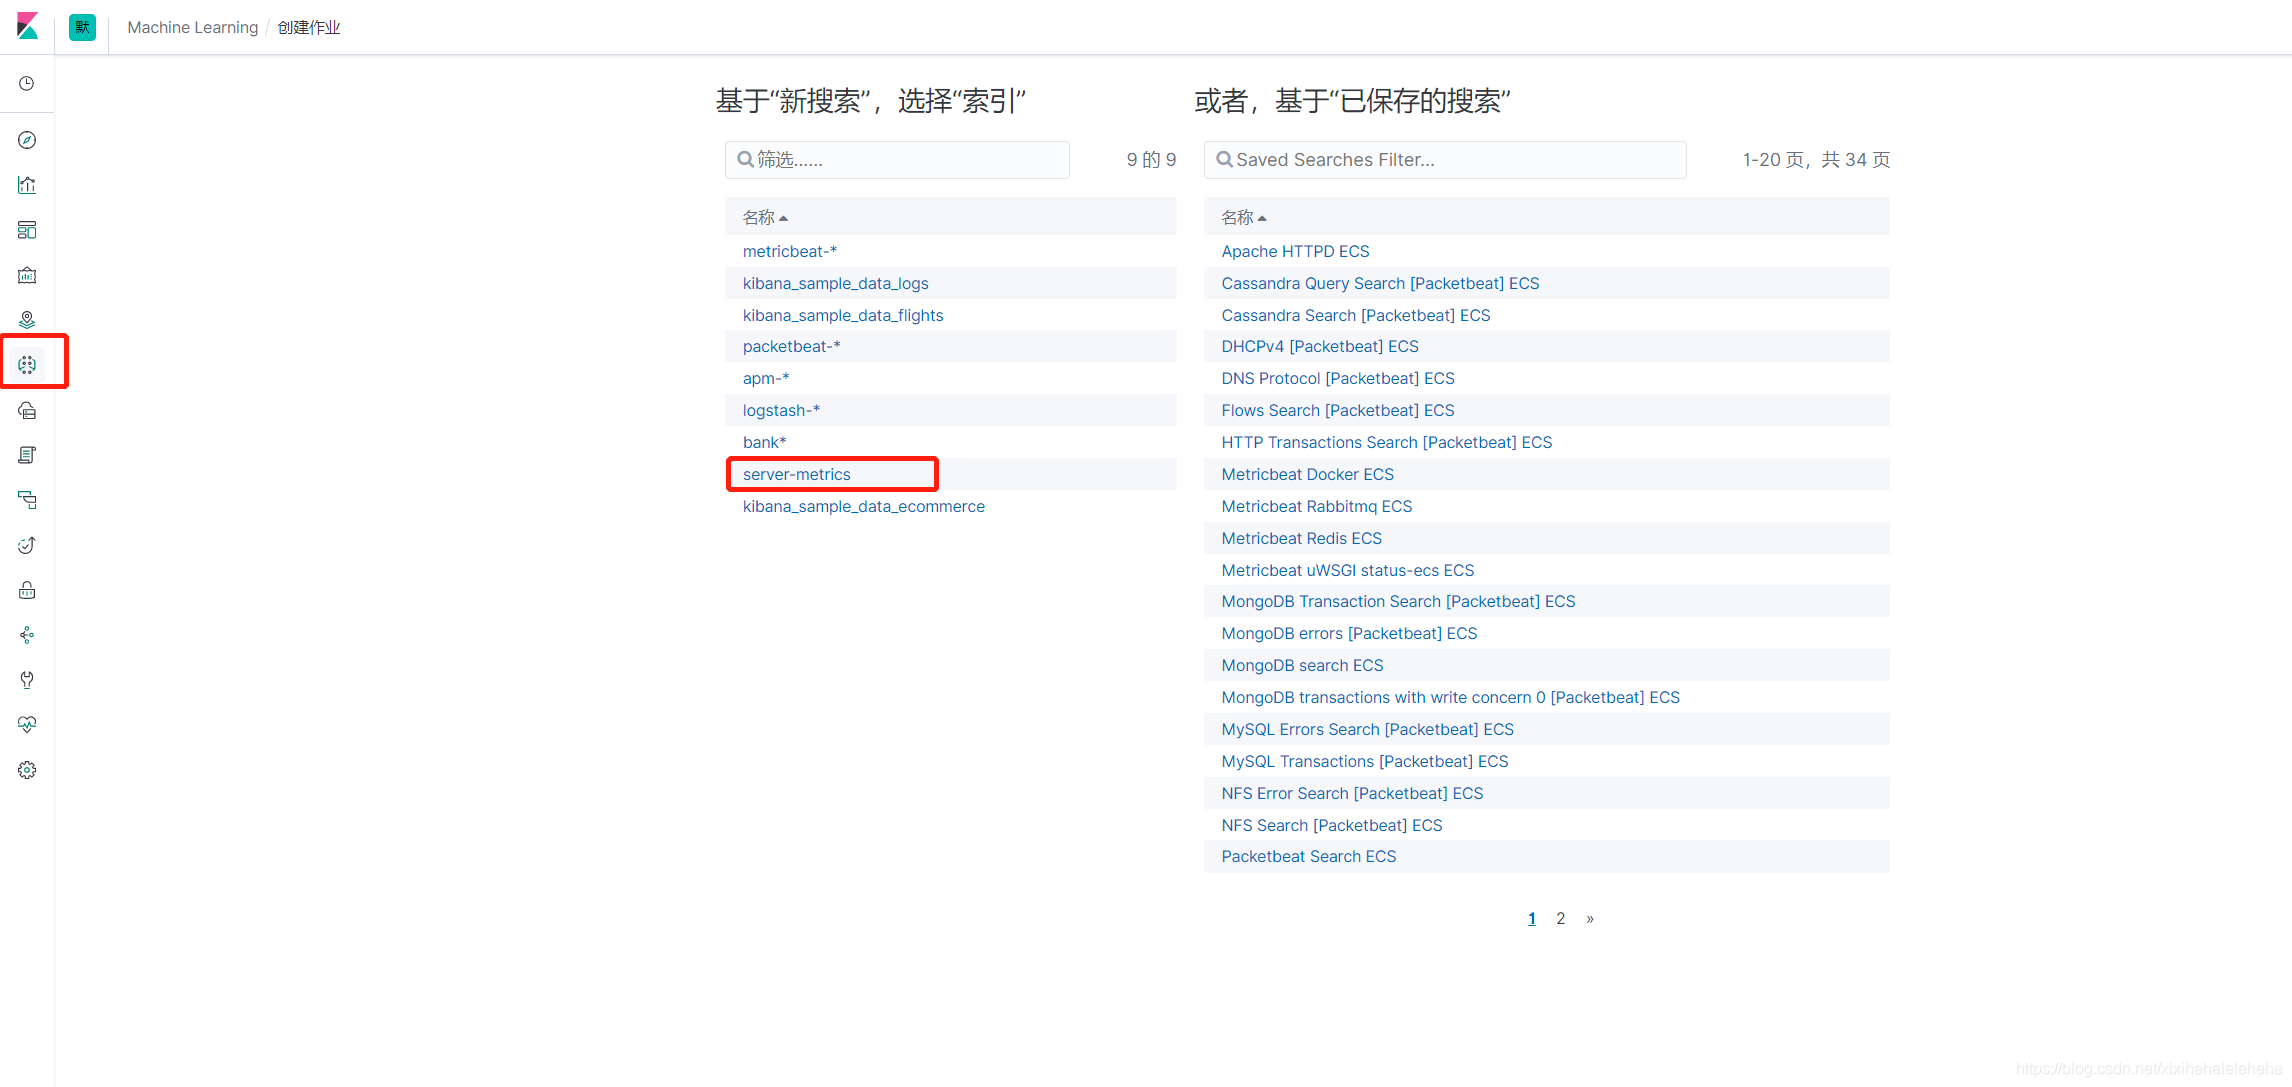Focus the Saved Searches Filter field
This screenshot has height=1087, width=2292.
pyautogui.click(x=1445, y=160)
